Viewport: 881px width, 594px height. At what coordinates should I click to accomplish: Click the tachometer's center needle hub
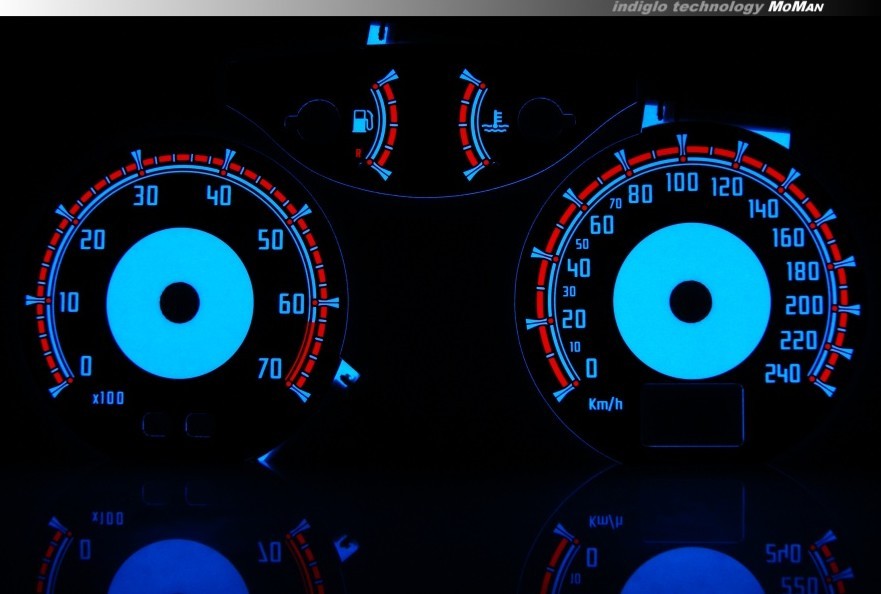[179, 302]
